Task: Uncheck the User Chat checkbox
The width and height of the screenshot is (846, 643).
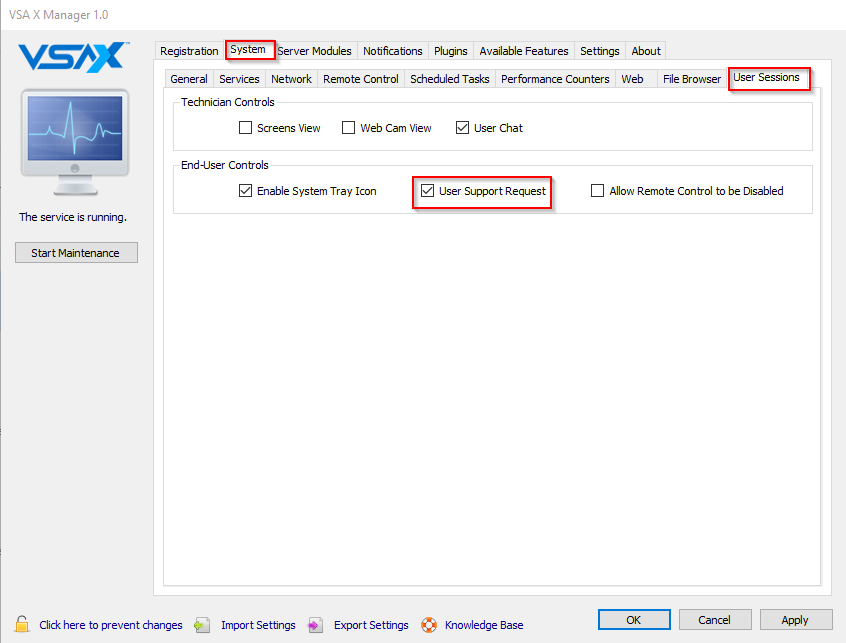Action: 462,128
